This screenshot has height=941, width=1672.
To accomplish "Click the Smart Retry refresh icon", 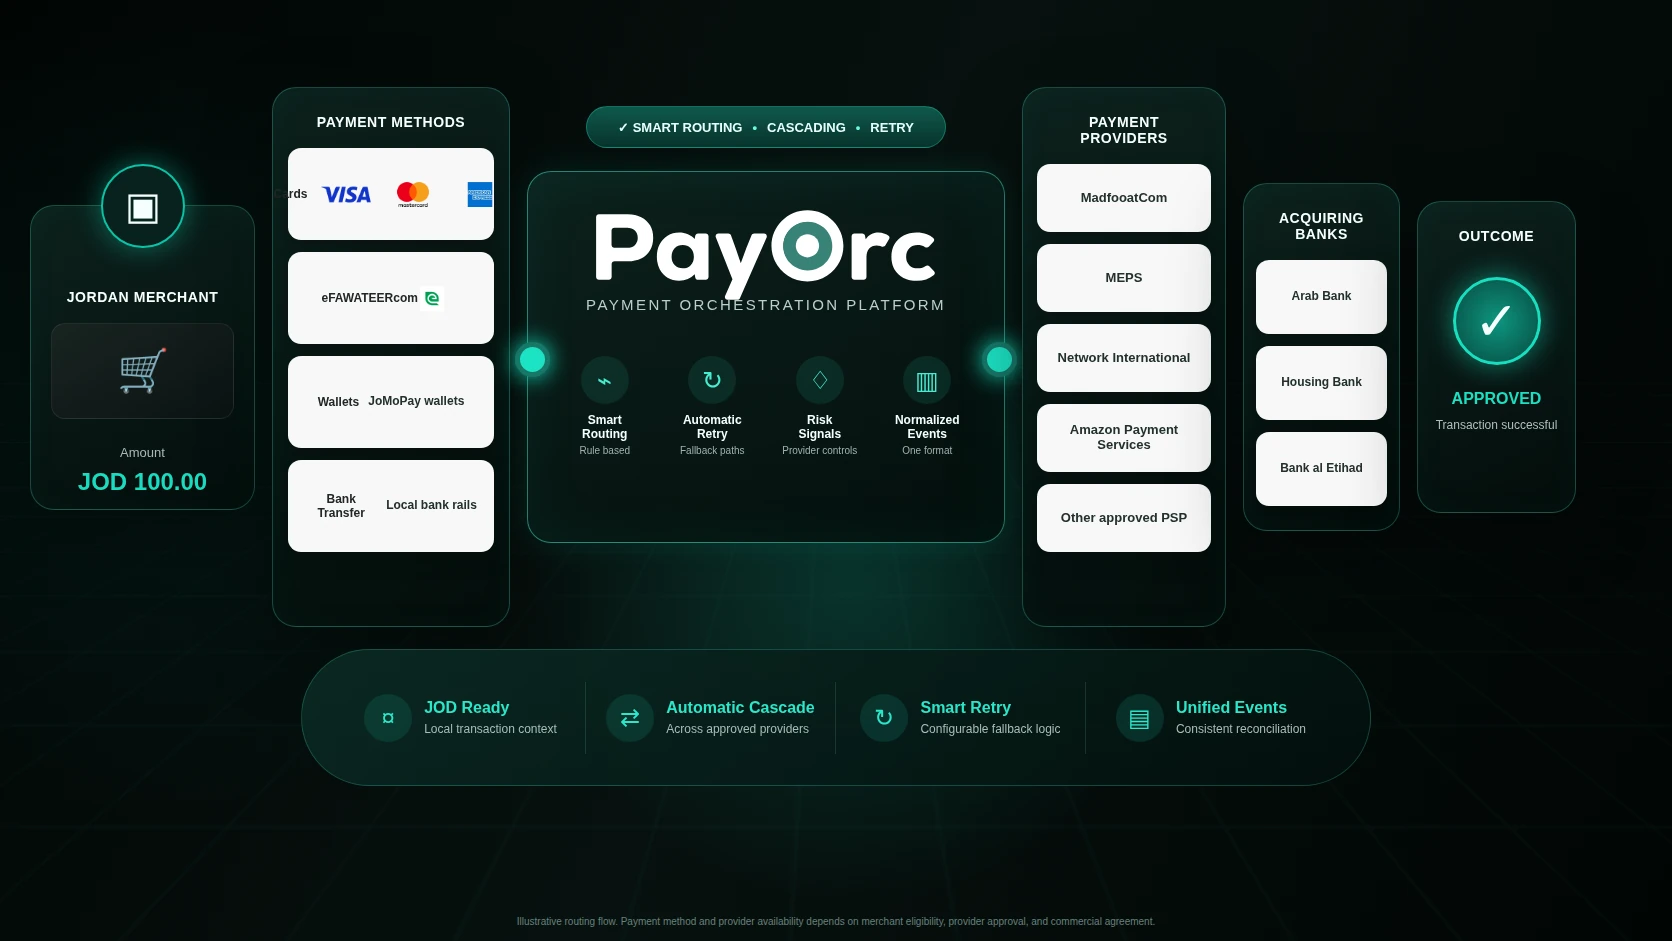I will click(x=884, y=718).
